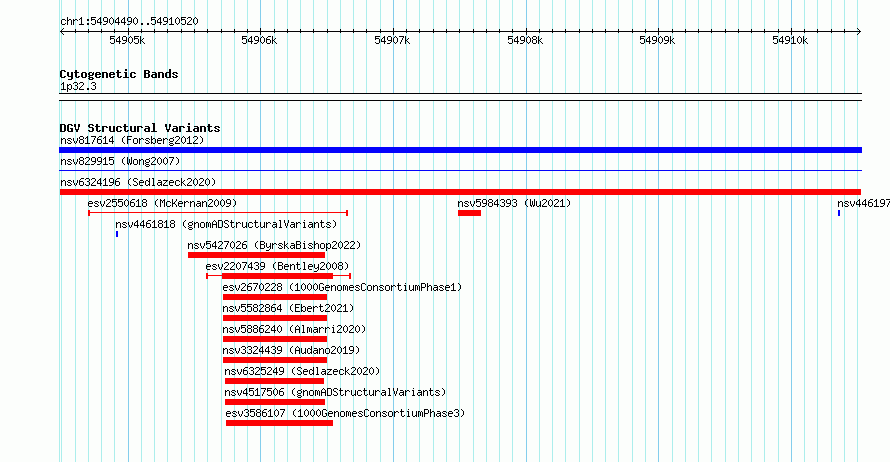Open esv3586107 (1000GenomesConsortiumPhase3) label
This screenshot has height=462, width=890.
(345, 413)
